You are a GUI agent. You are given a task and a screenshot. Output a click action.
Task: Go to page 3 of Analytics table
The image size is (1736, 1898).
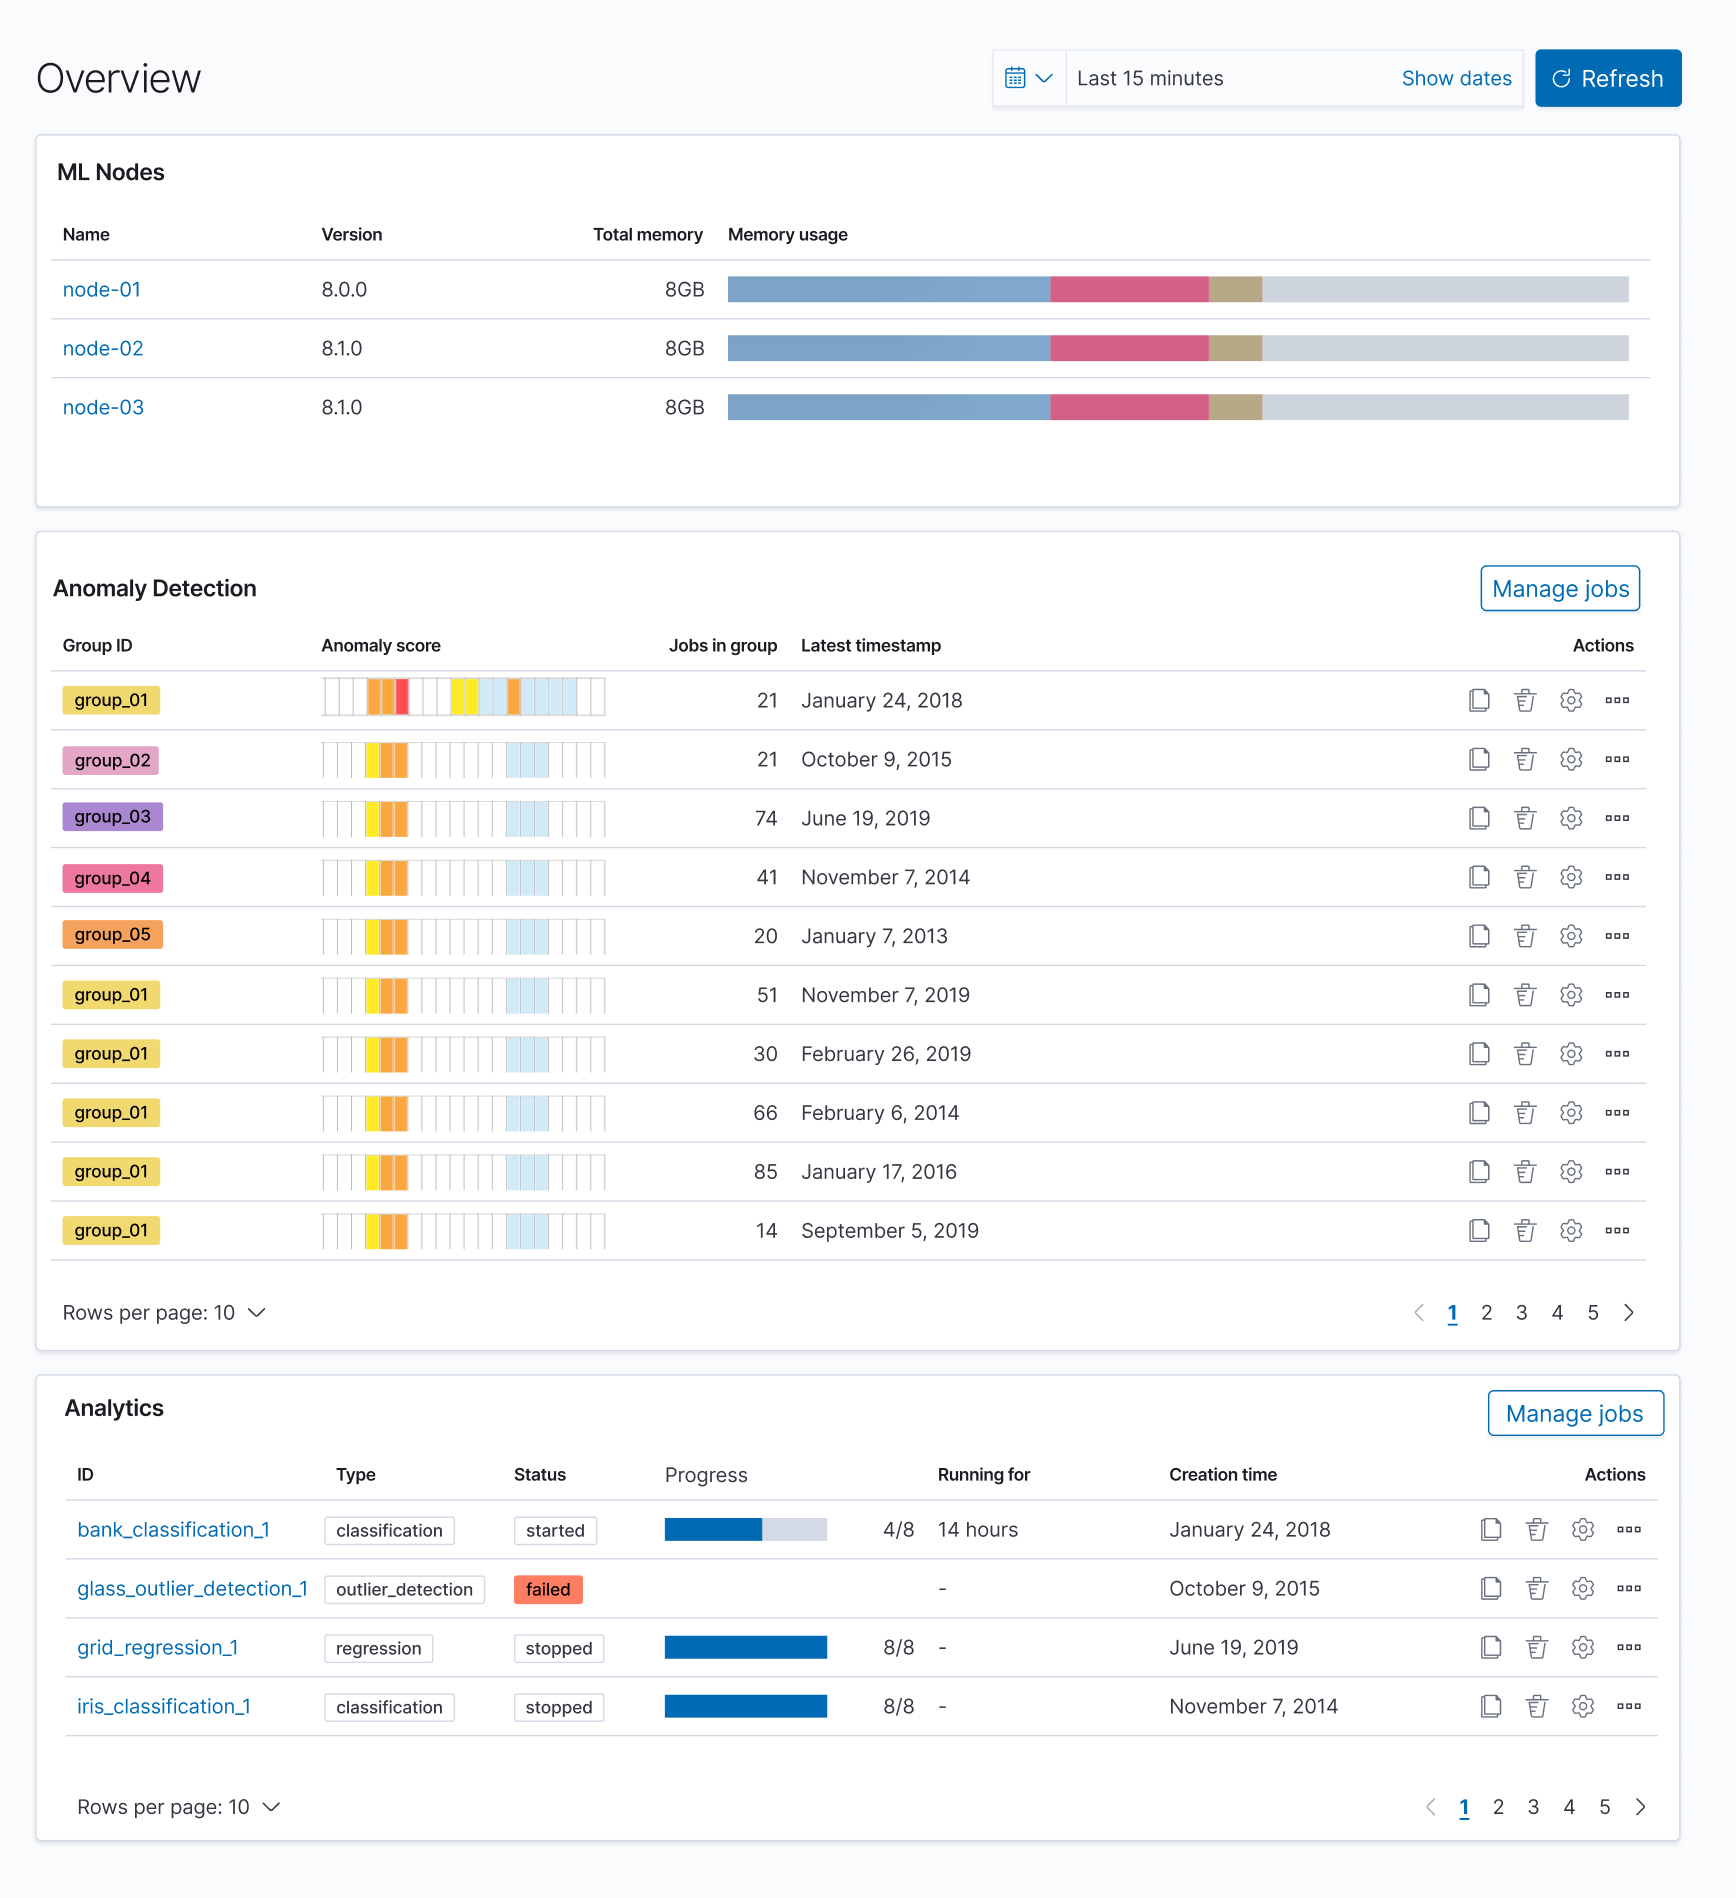coord(1533,1807)
